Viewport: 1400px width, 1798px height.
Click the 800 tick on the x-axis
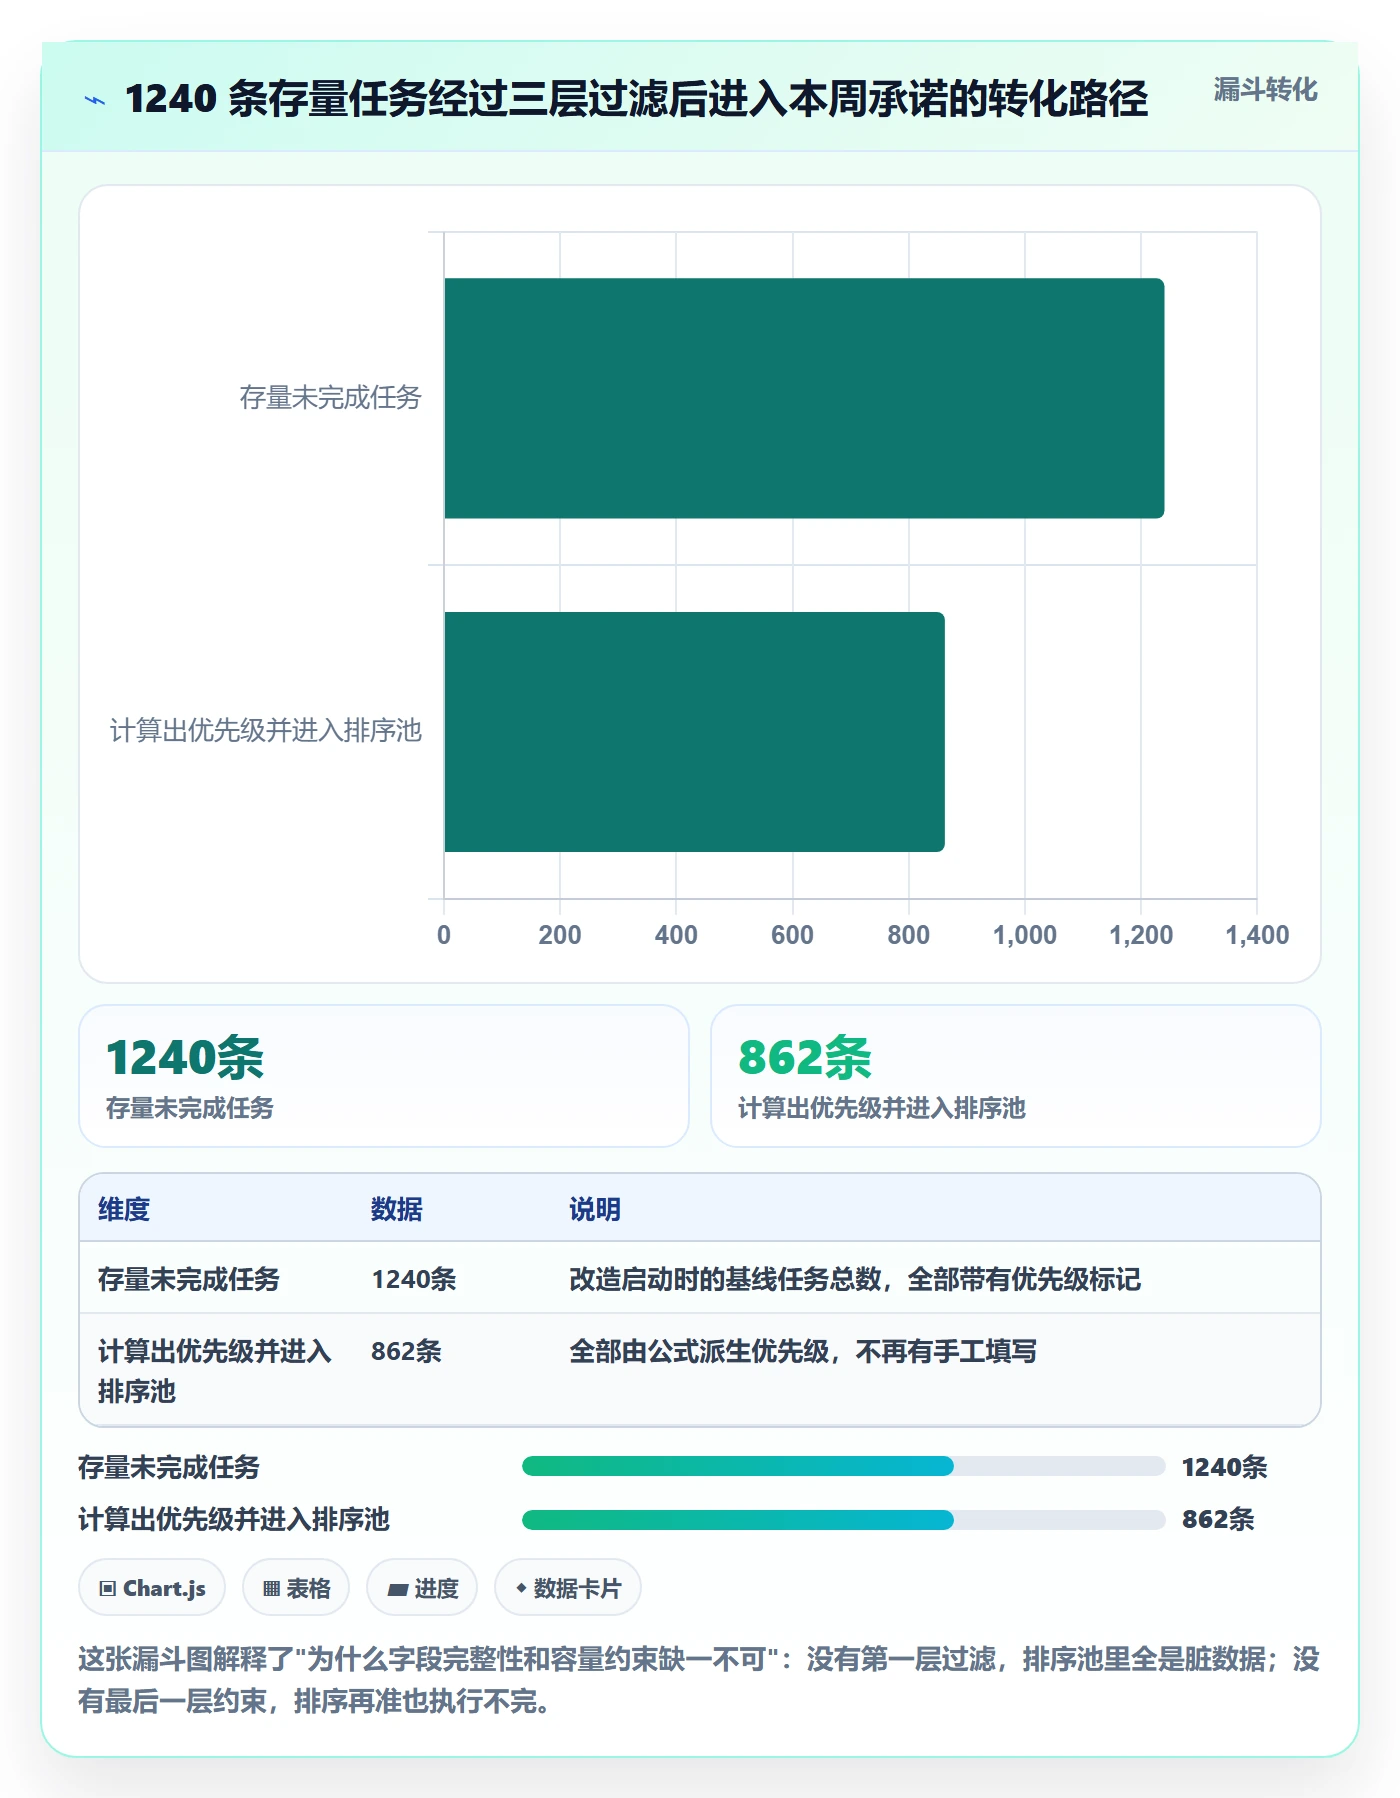[x=908, y=935]
